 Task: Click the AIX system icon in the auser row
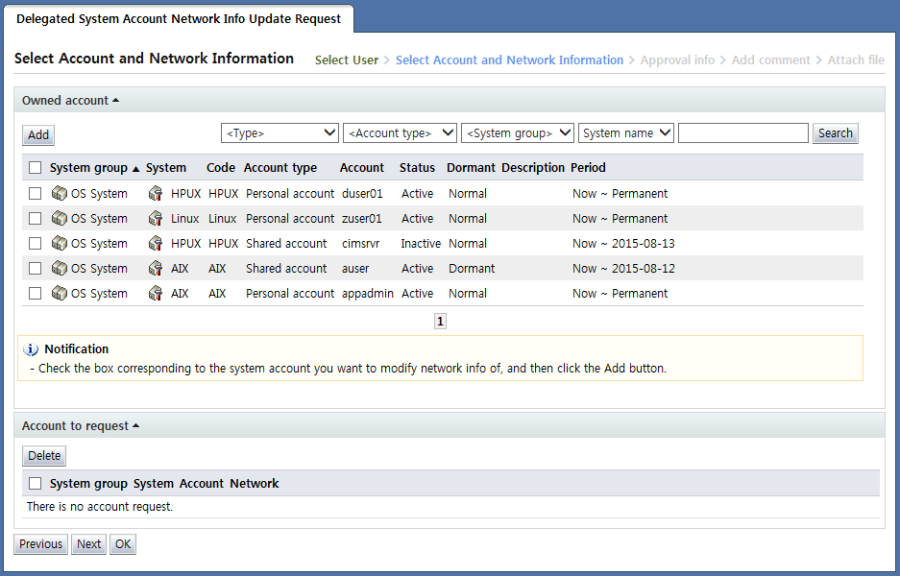click(x=156, y=268)
